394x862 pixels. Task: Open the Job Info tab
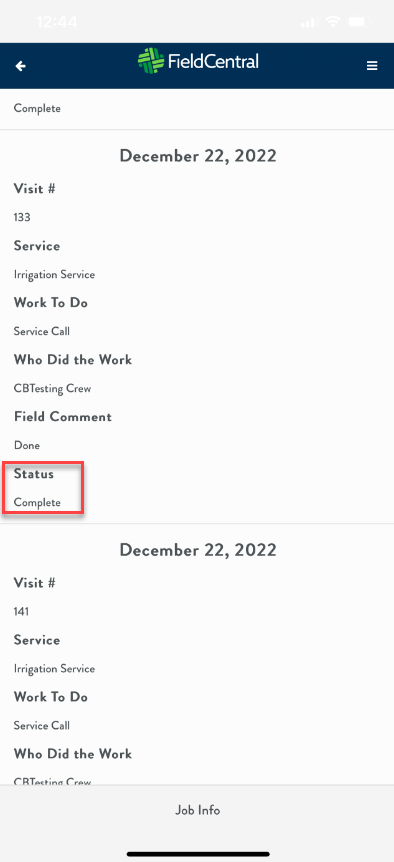pyautogui.click(x=197, y=810)
